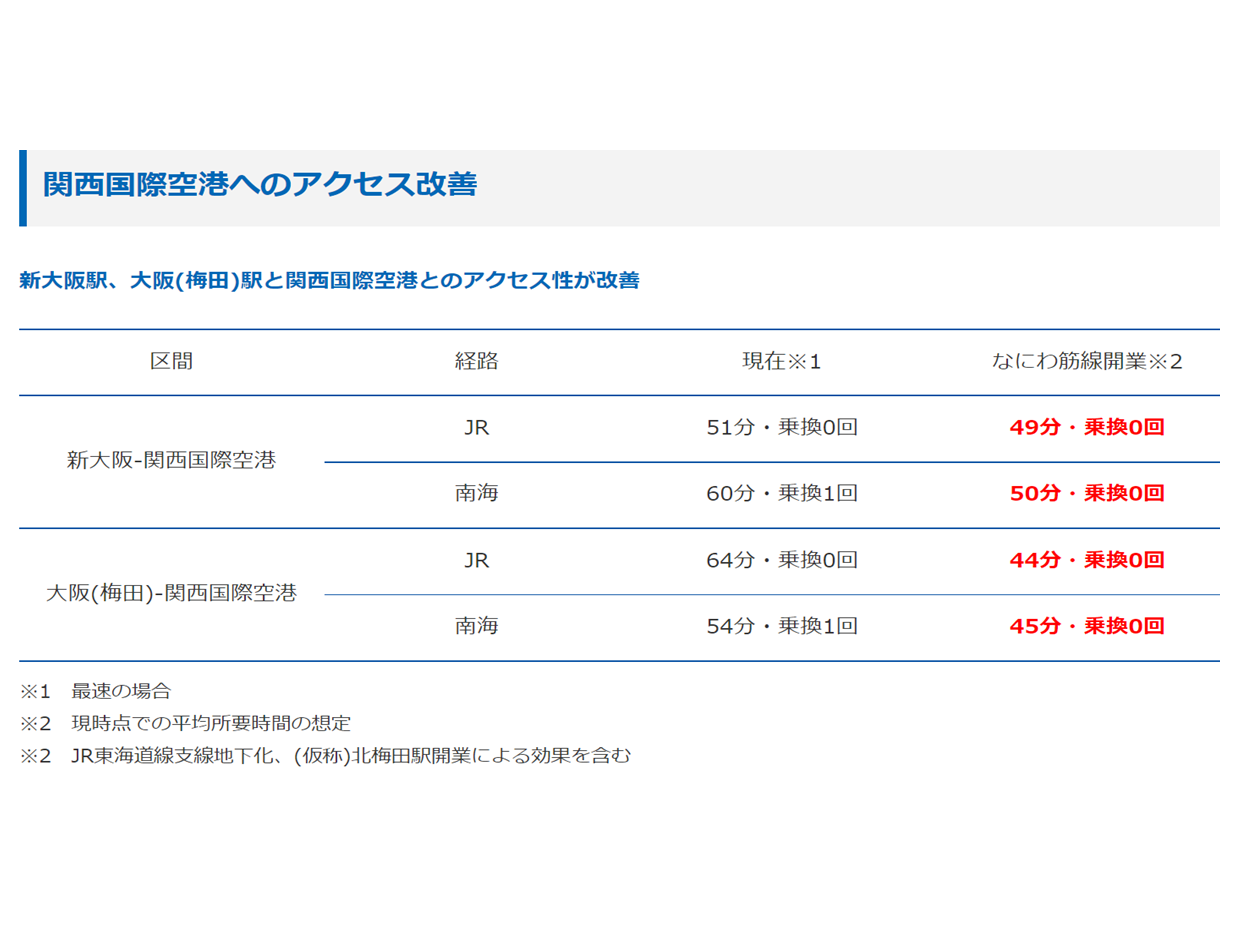
Task: Select the 現在※1 column header
Action: [781, 362]
